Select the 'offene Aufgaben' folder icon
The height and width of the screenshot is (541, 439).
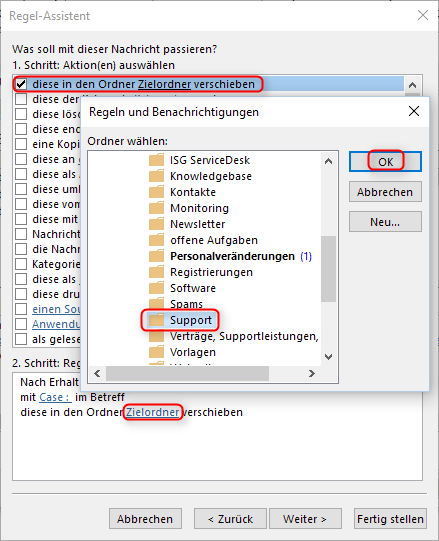point(156,240)
